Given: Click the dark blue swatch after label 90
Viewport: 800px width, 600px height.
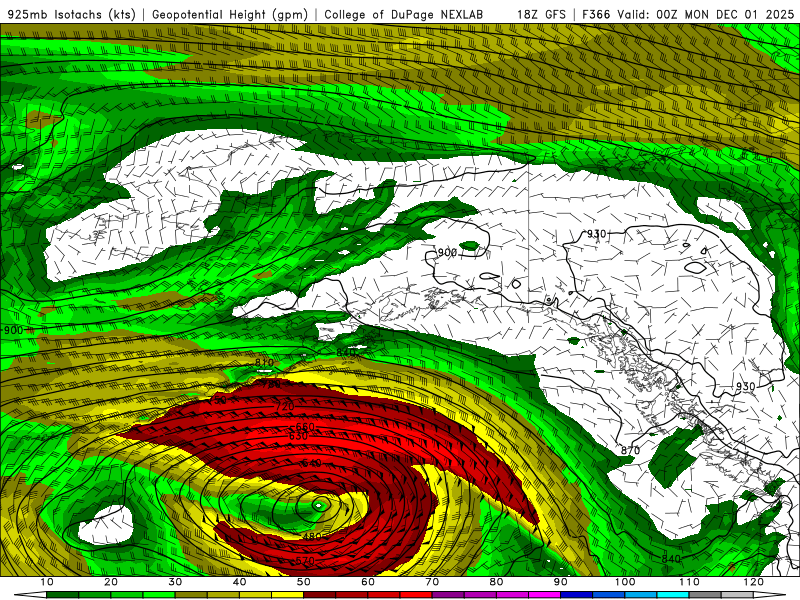Looking at the screenshot, I should 577,595.
